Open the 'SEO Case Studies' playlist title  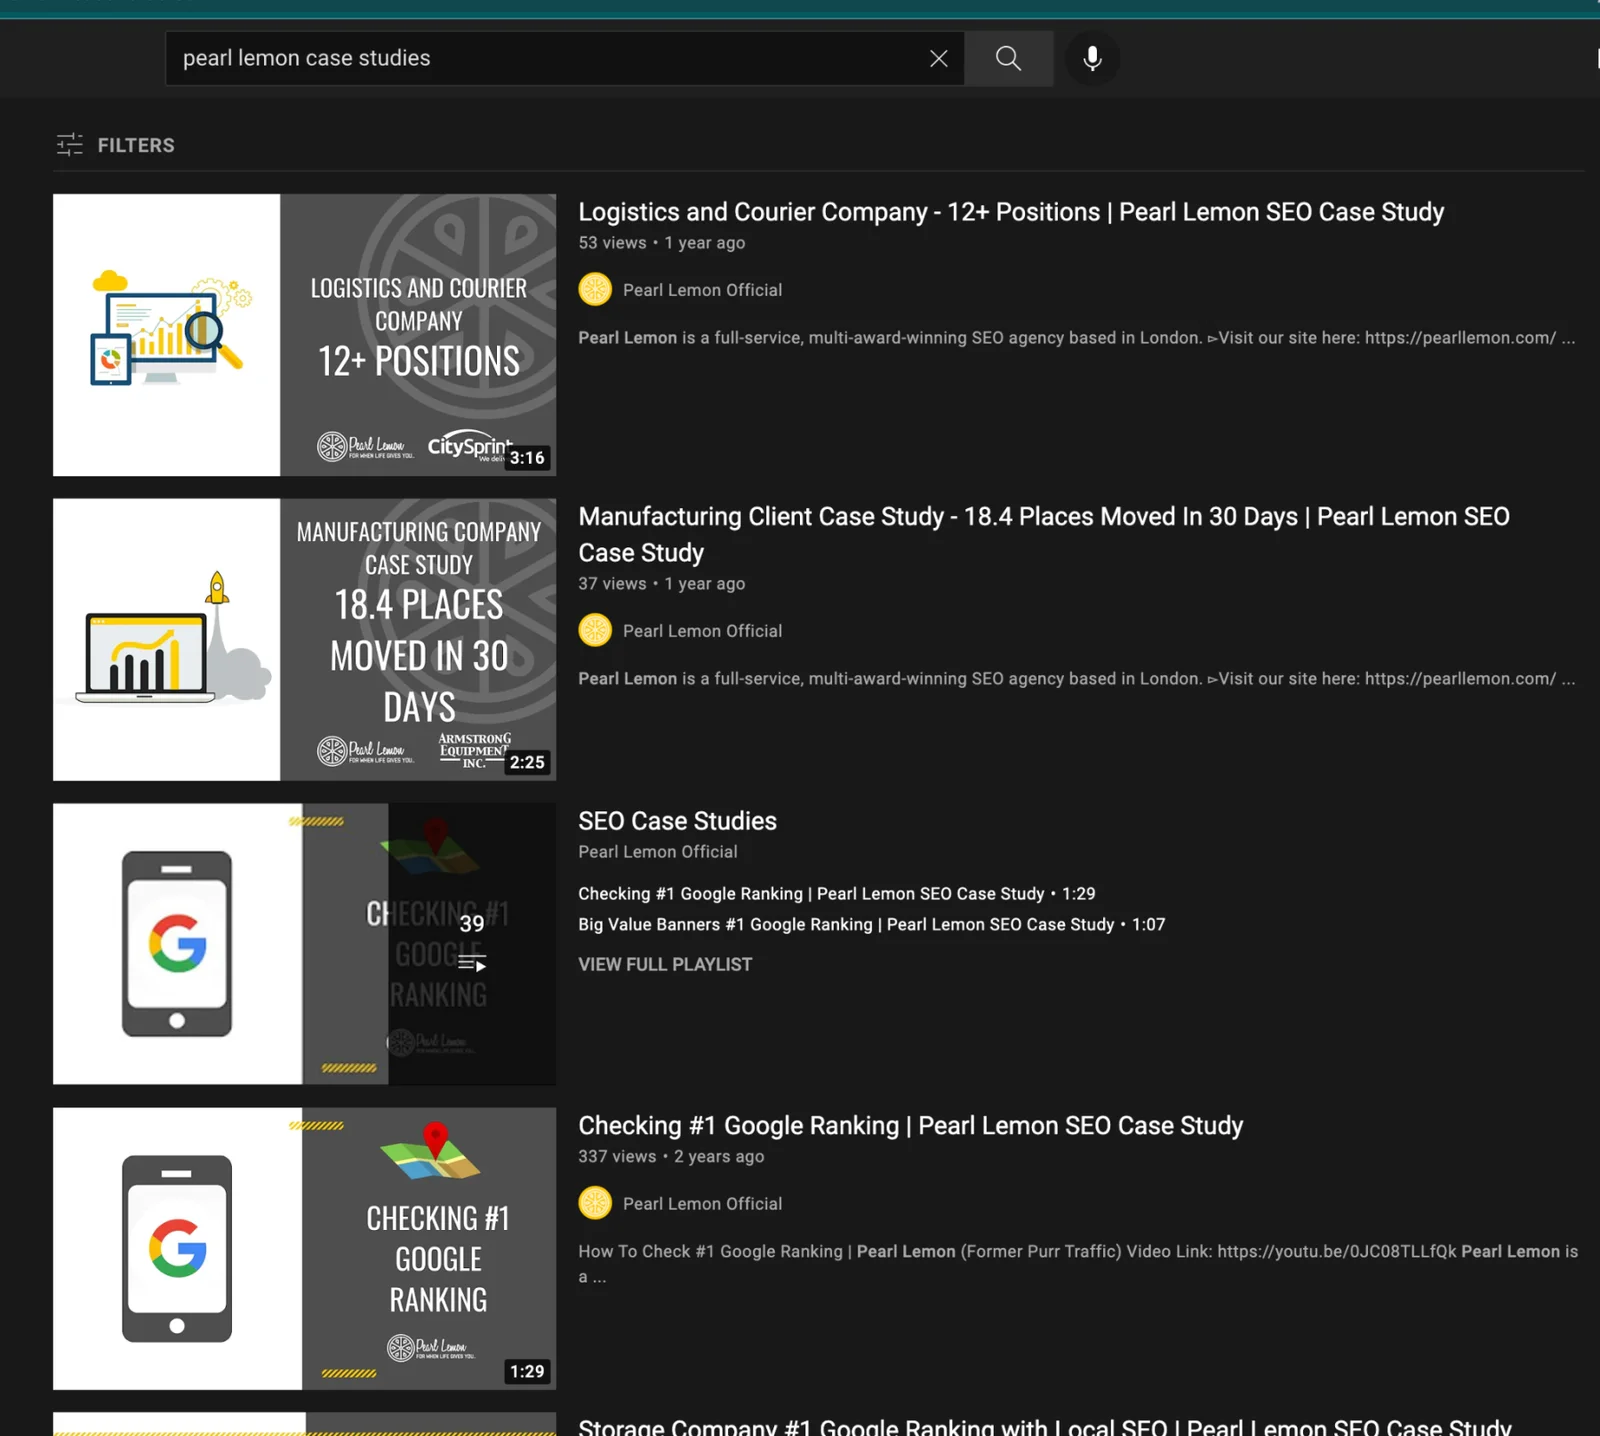point(677,821)
